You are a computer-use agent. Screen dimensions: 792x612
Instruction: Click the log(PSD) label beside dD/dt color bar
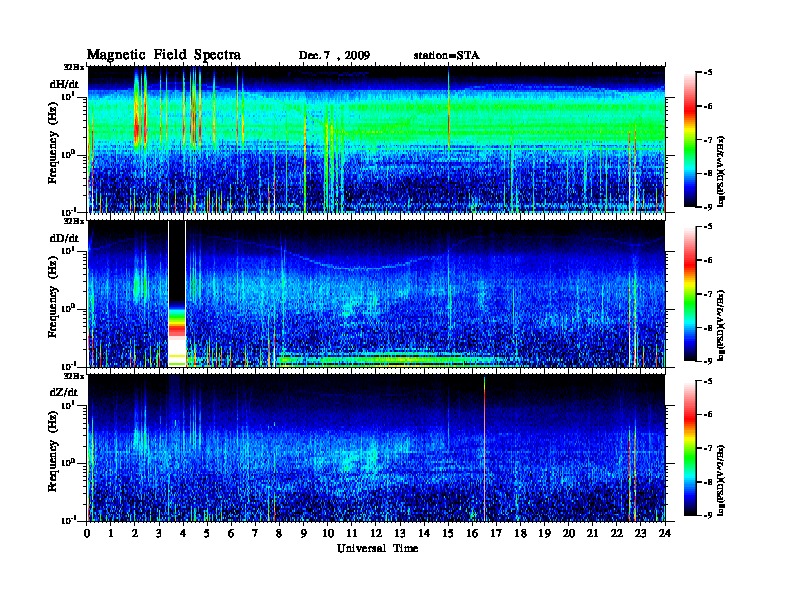pyautogui.click(x=721, y=325)
